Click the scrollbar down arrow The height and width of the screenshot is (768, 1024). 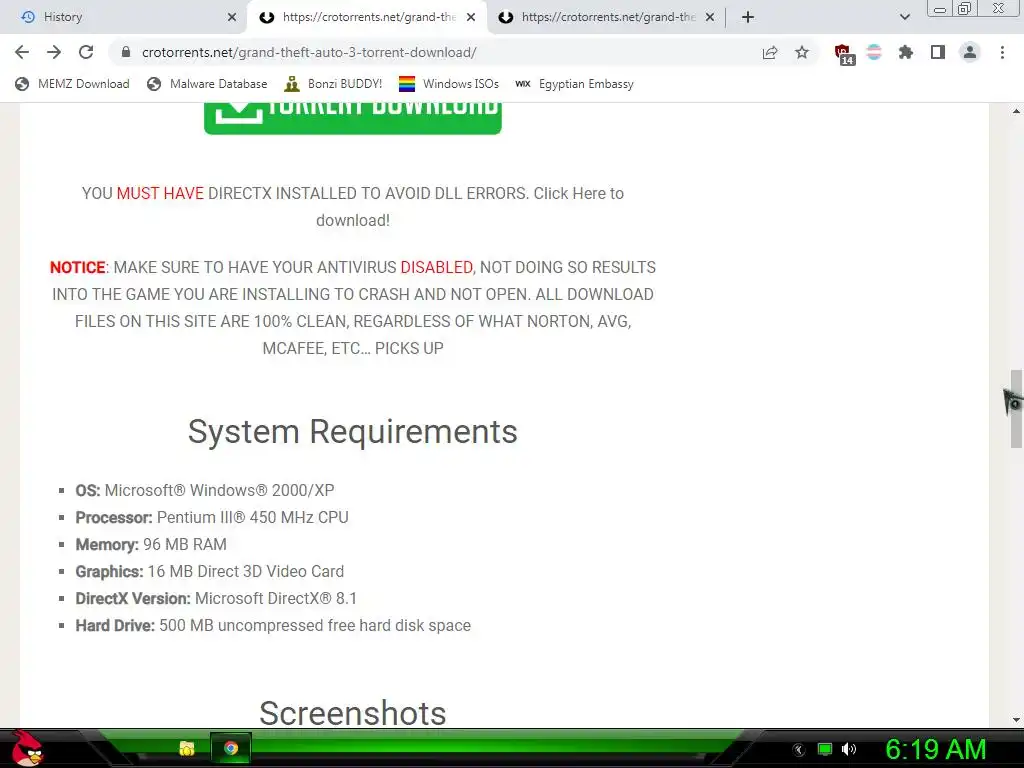tap(1016, 720)
